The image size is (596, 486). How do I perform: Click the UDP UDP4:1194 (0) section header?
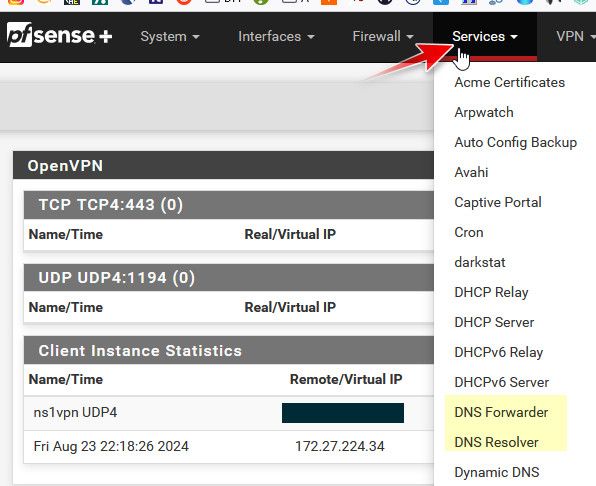click(x=228, y=278)
